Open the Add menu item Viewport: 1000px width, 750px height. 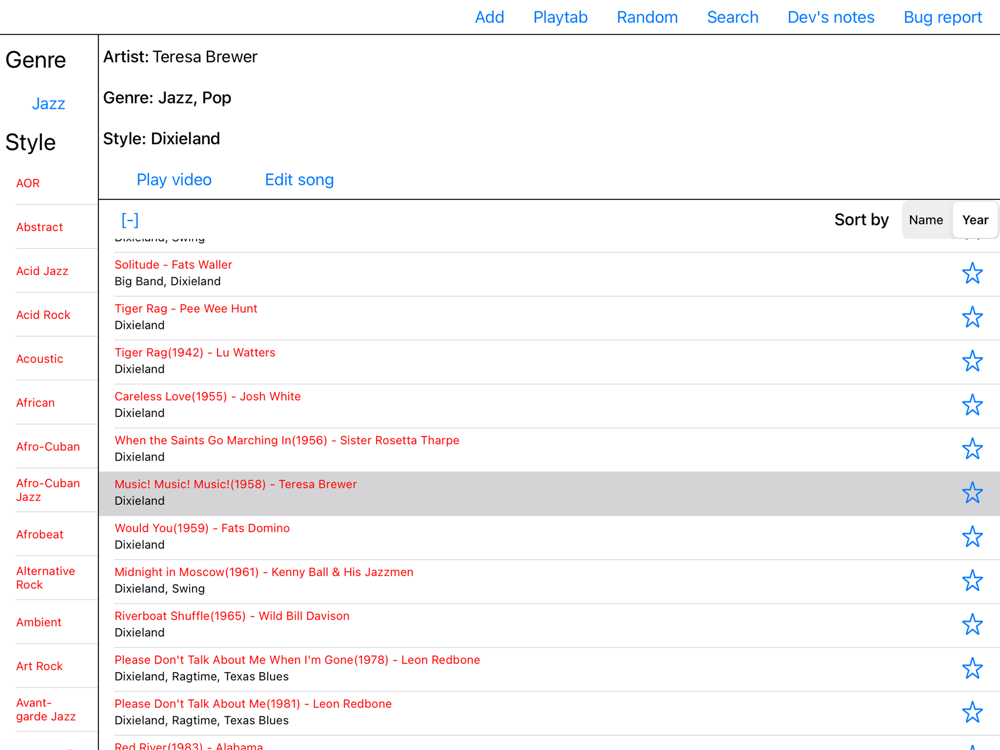tap(490, 17)
